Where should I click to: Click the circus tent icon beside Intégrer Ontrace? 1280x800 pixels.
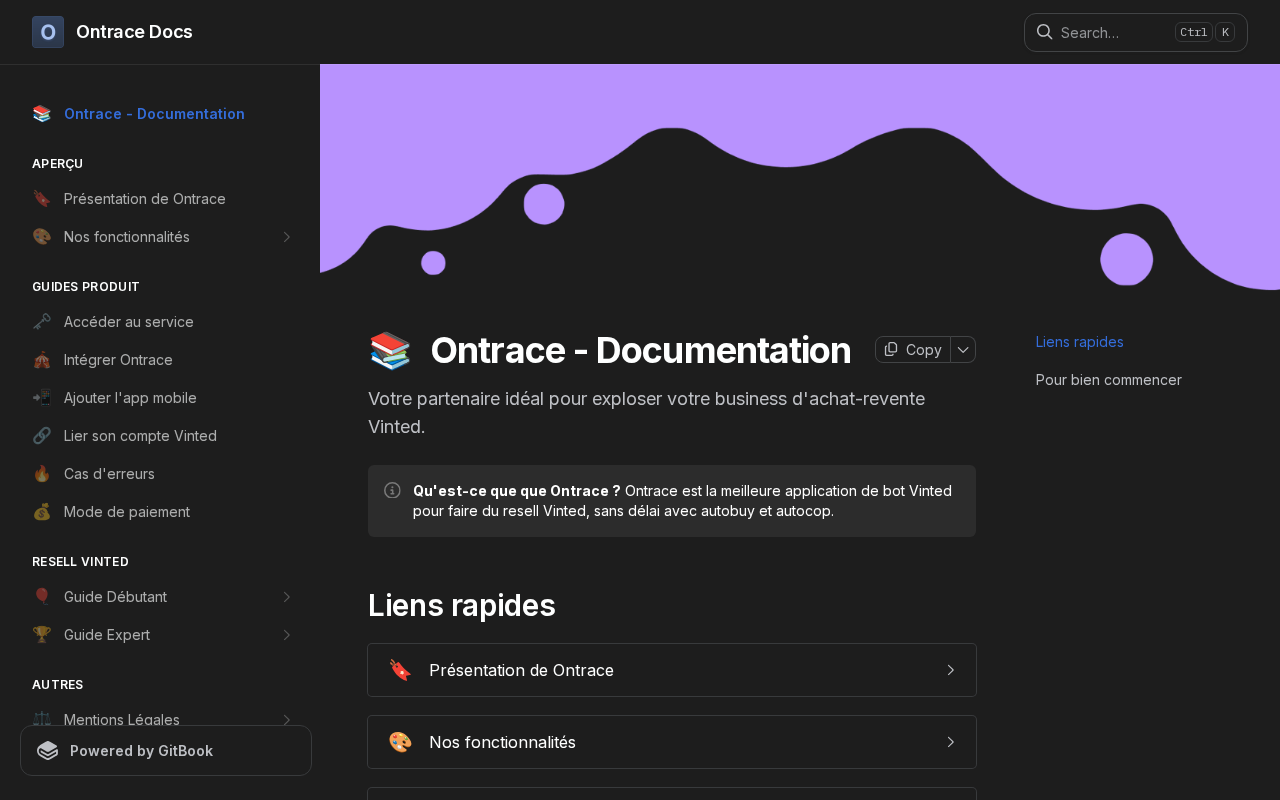point(42,360)
